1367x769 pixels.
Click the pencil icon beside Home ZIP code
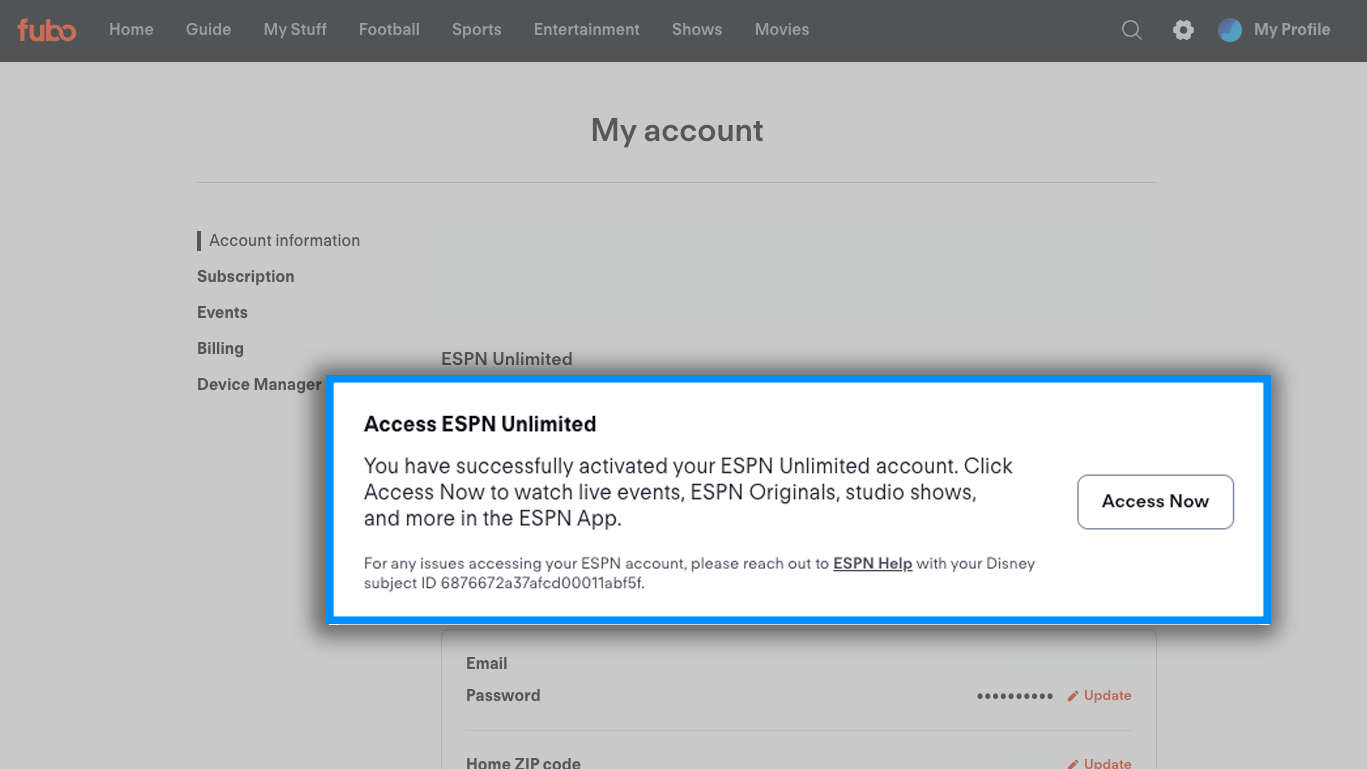pos(1073,763)
